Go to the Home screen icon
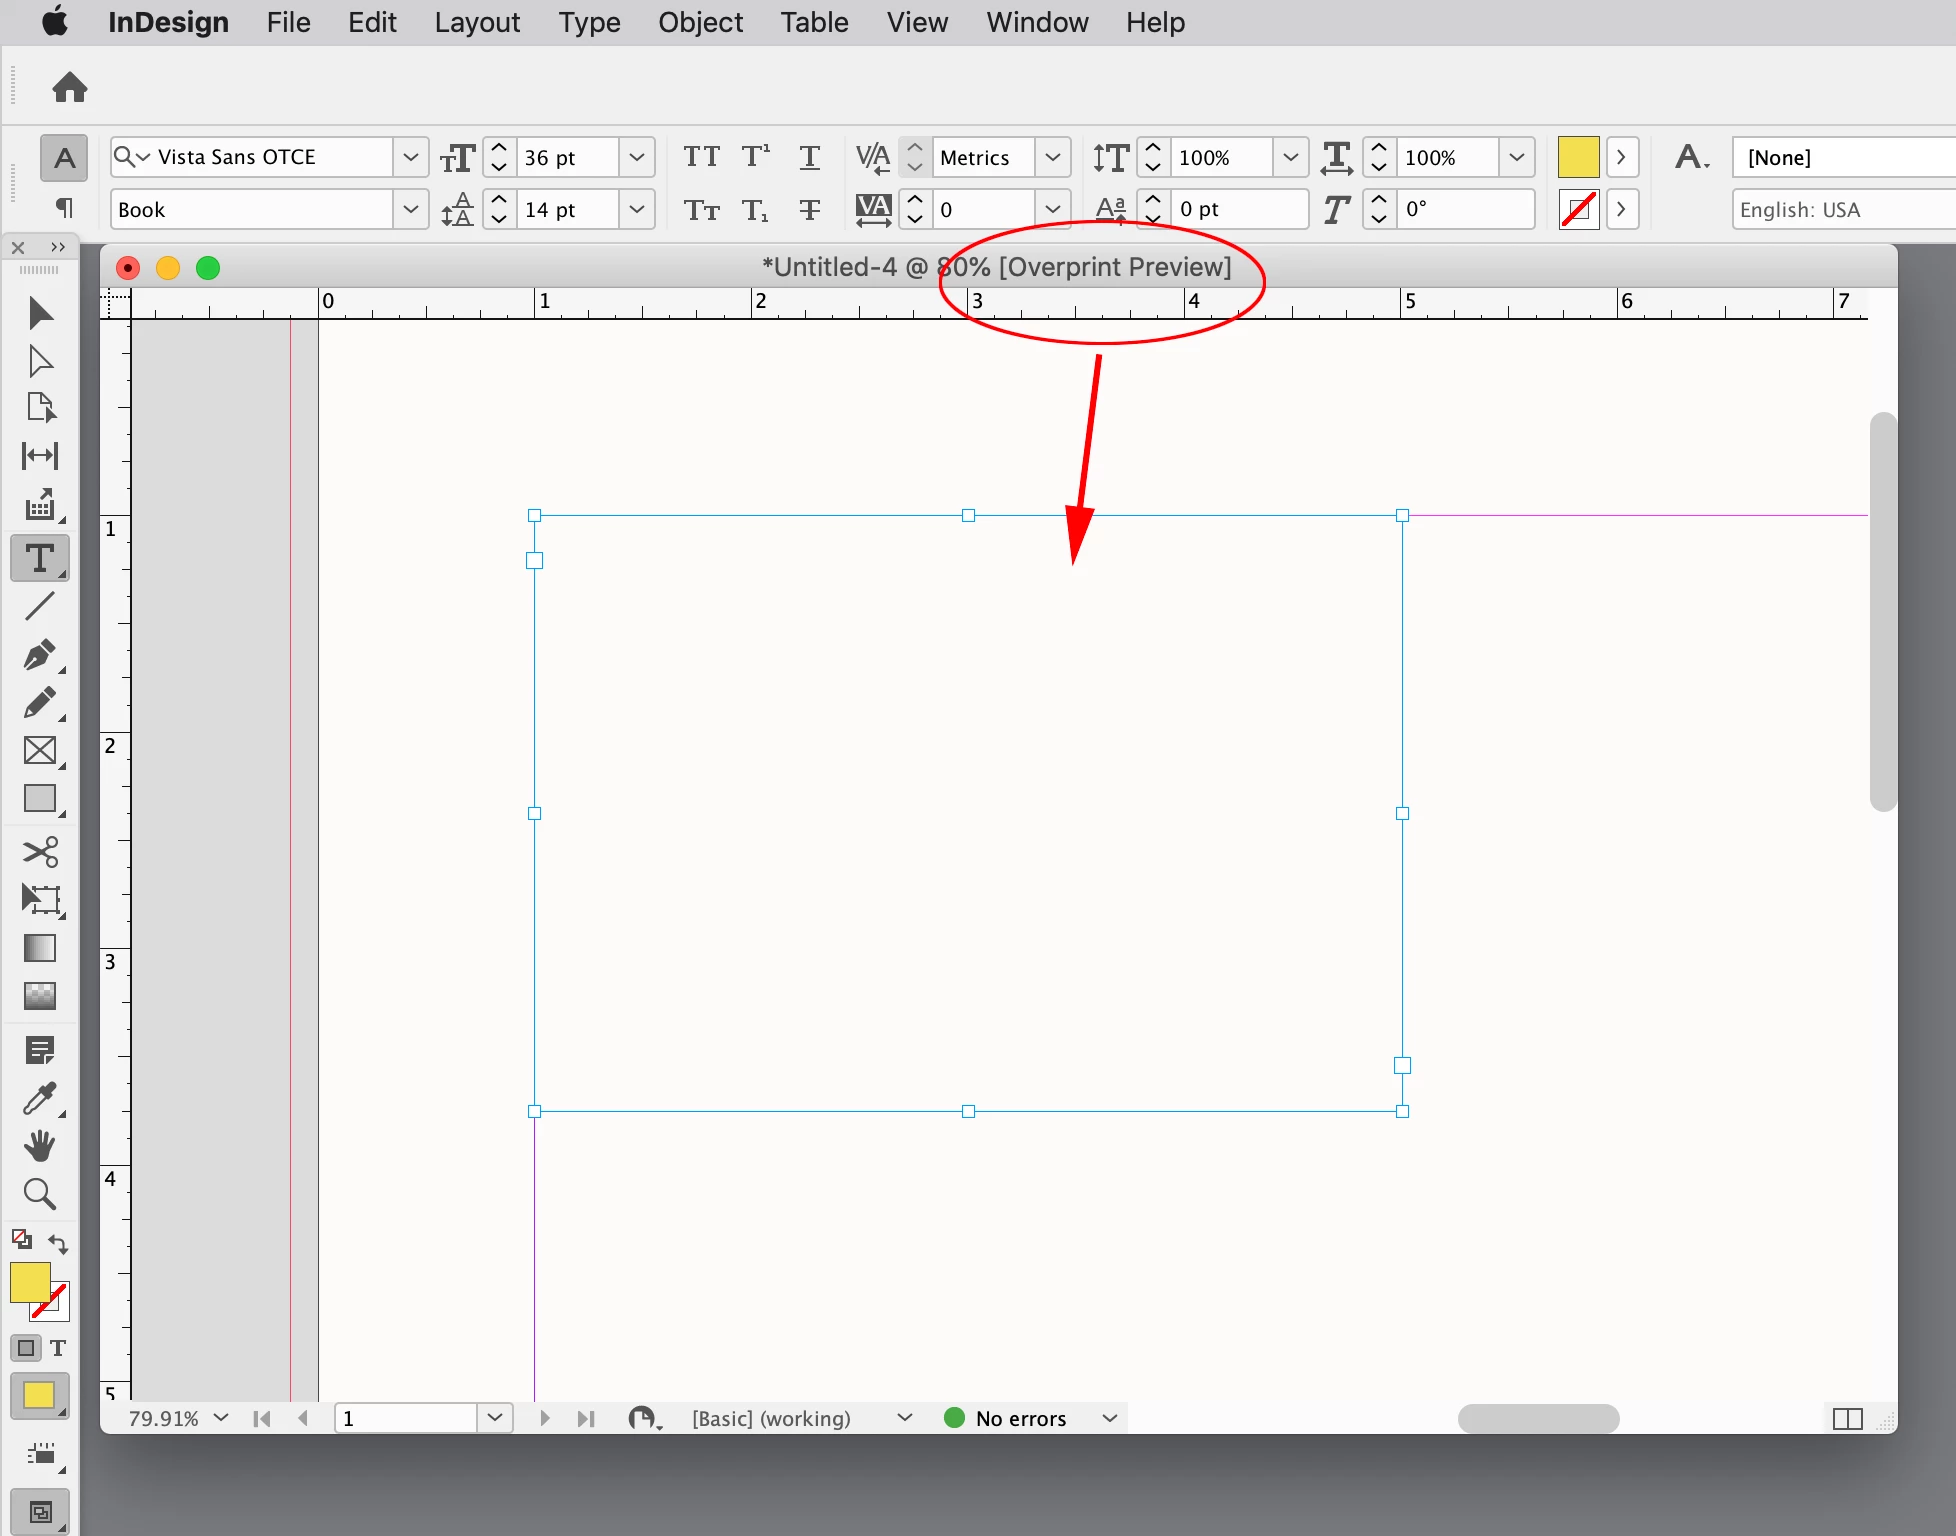The height and width of the screenshot is (1536, 1956). click(x=70, y=87)
